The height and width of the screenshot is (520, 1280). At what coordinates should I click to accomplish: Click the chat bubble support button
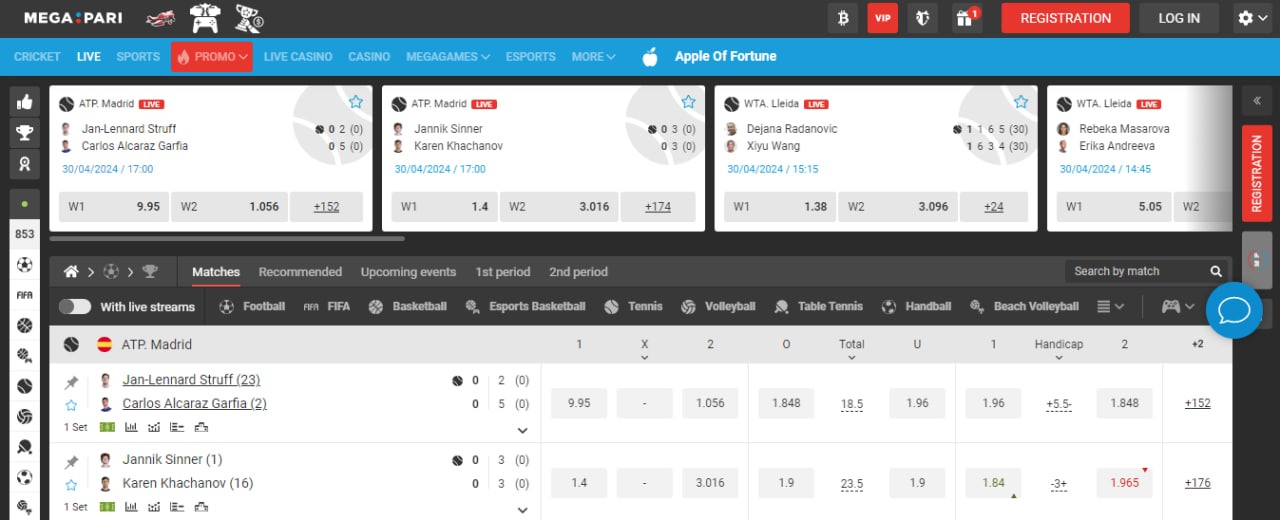1235,310
